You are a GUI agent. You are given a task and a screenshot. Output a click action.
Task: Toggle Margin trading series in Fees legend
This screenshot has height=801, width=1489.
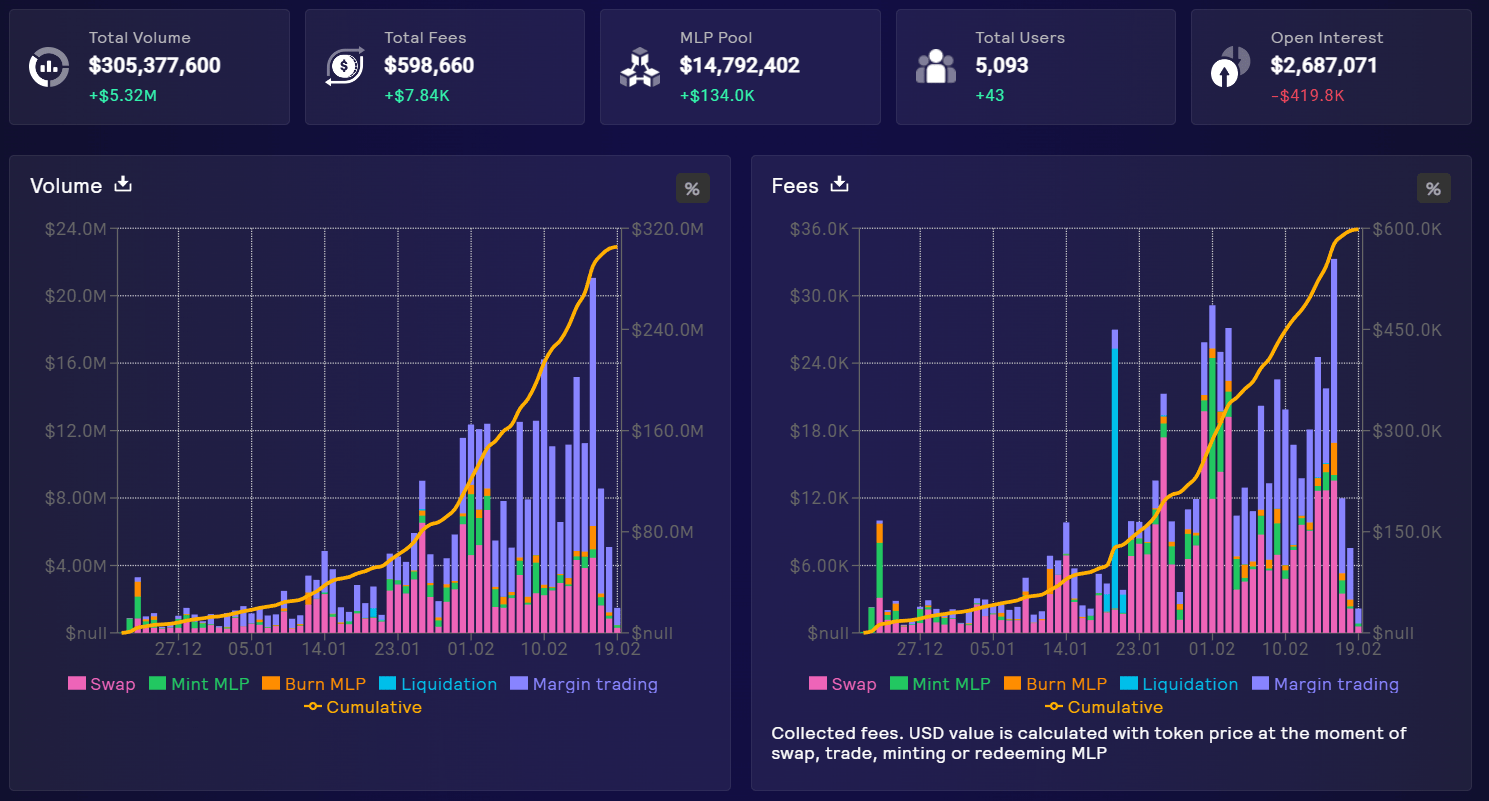[x=1325, y=684]
